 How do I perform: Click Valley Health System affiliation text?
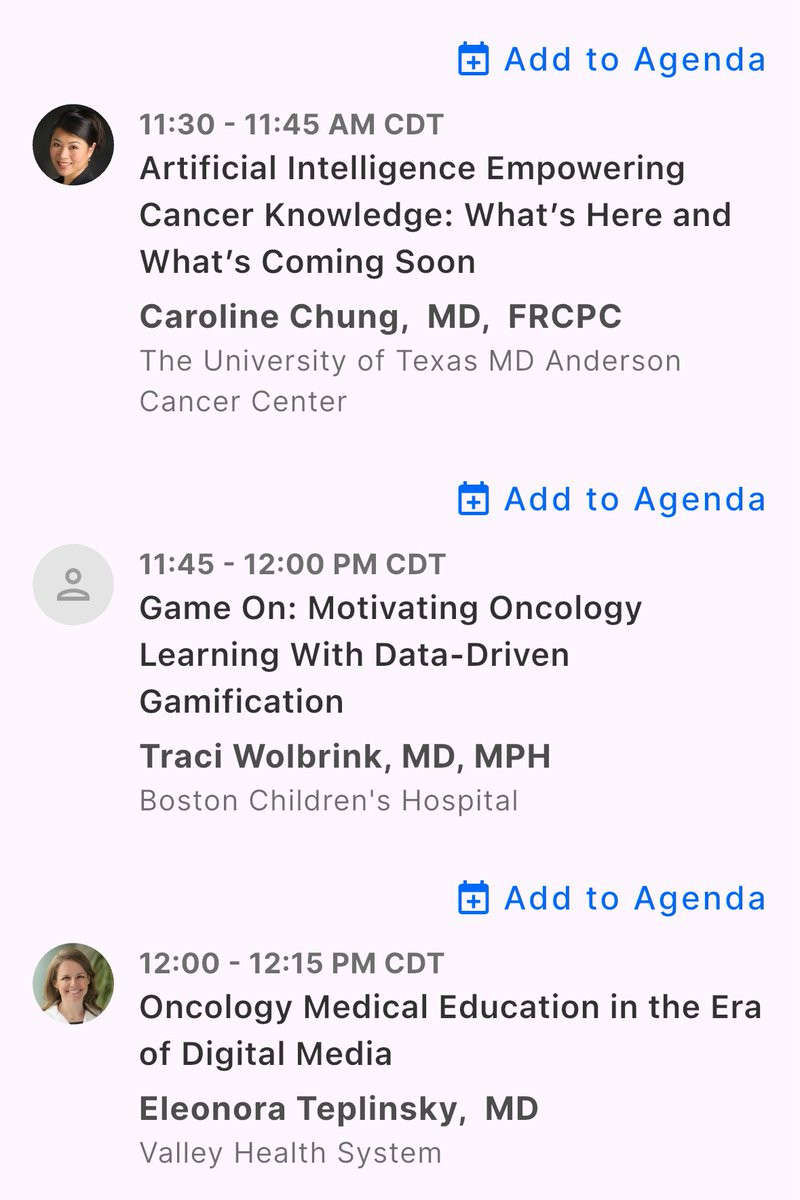tap(291, 1153)
